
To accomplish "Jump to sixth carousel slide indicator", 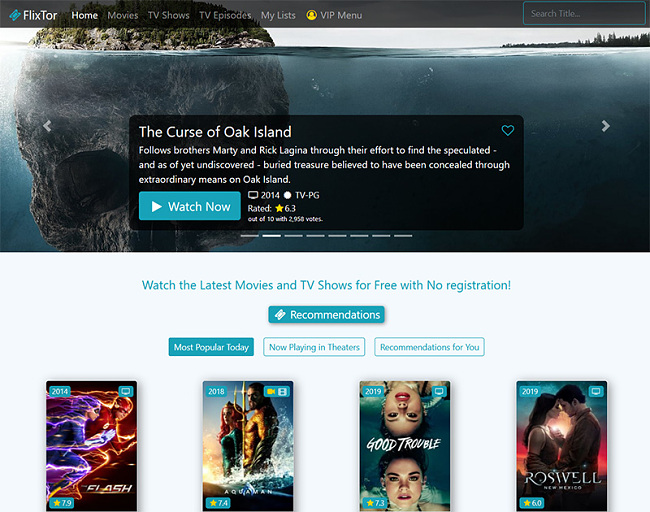I will point(359,235).
